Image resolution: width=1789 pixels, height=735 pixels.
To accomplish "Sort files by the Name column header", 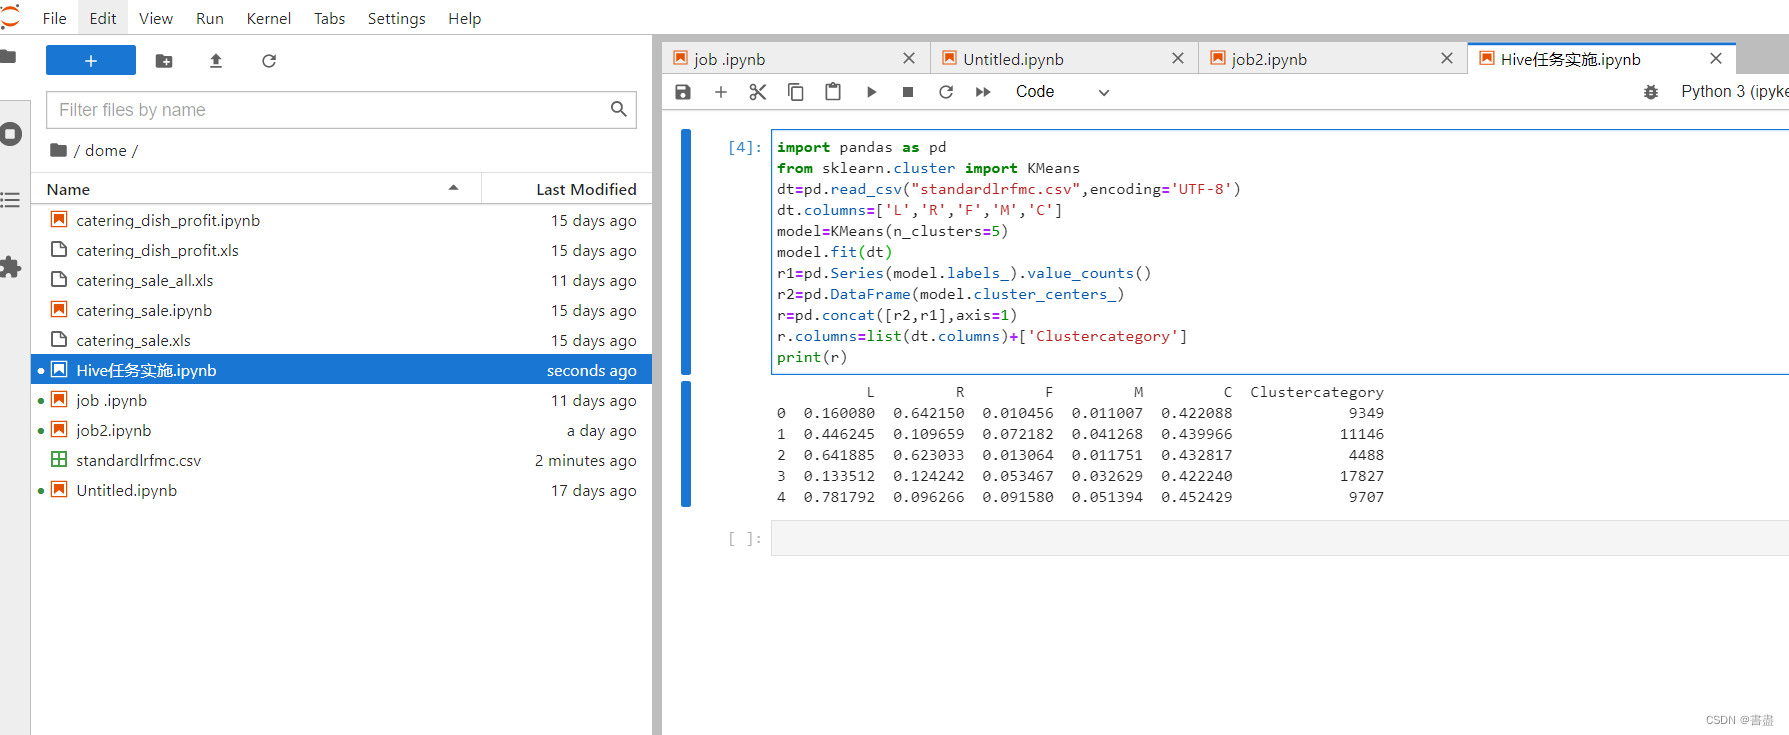I will click(x=256, y=189).
